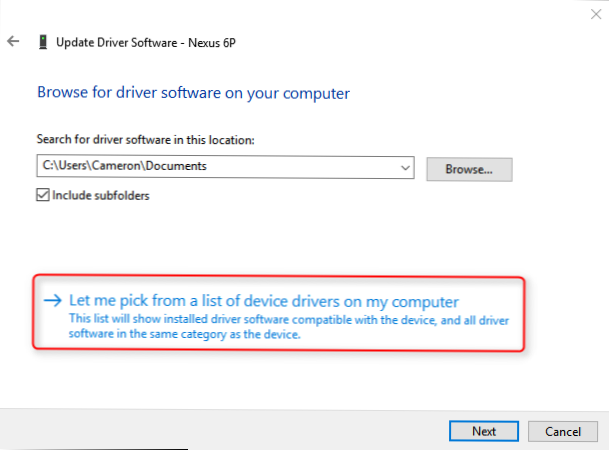
Task: Cancel the driver update wizard
Action: (x=561, y=431)
